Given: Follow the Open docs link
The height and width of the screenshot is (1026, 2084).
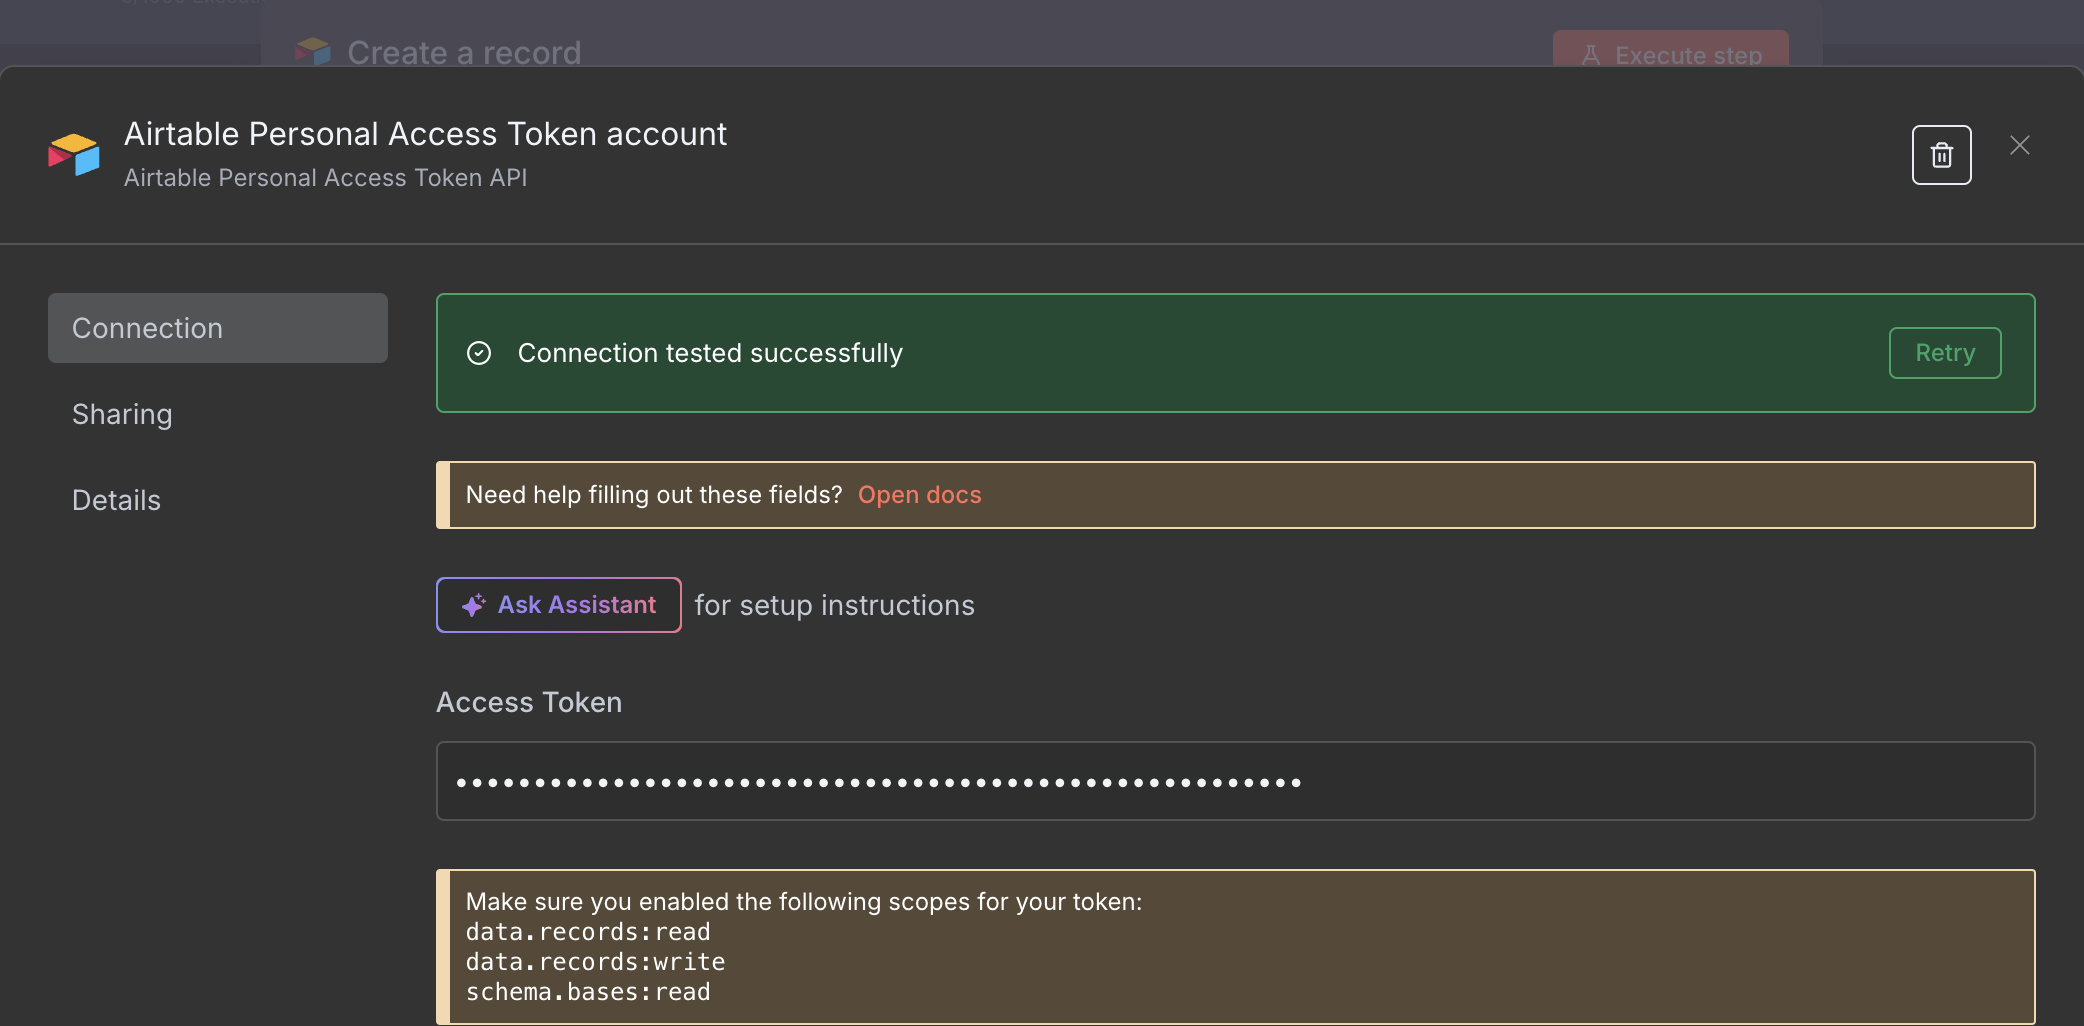Looking at the screenshot, I should click(919, 495).
